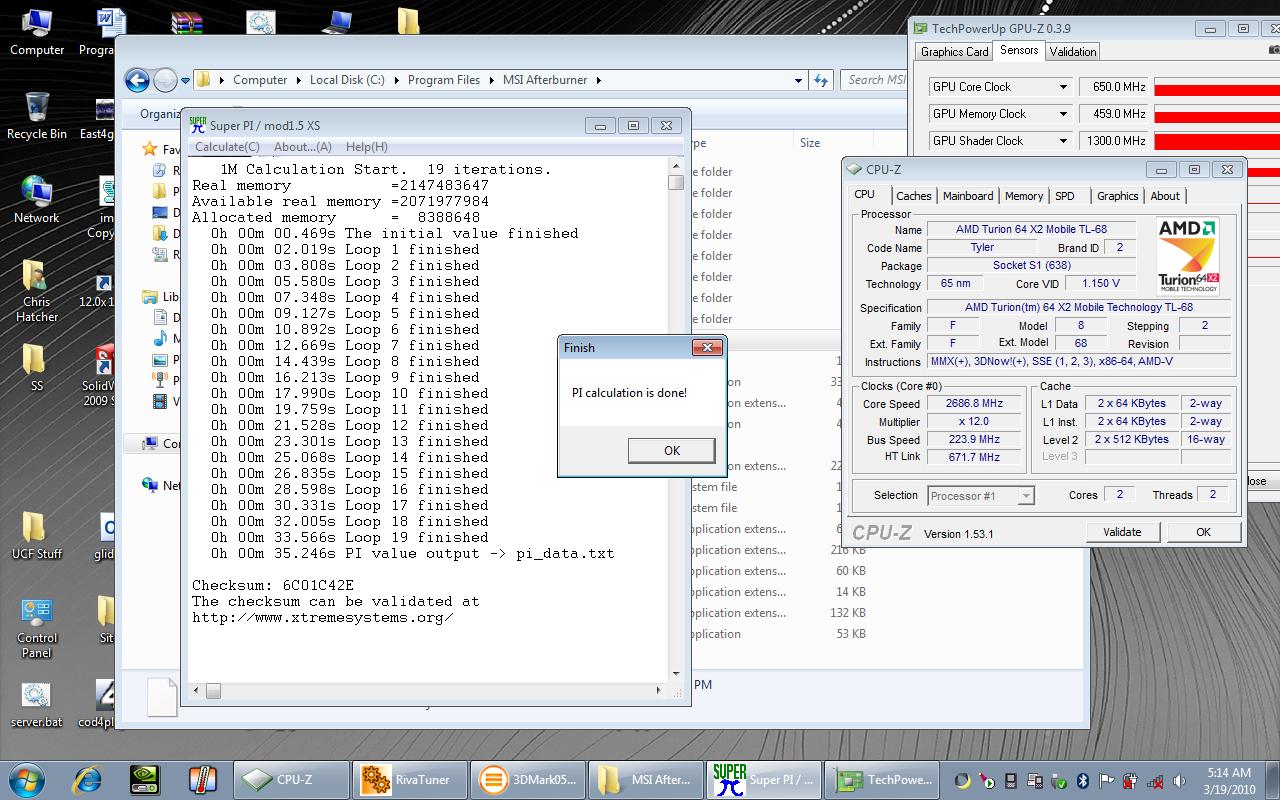The height and width of the screenshot is (800, 1280).
Task: Click the Validate button in CPU-Z
Action: click(1122, 532)
